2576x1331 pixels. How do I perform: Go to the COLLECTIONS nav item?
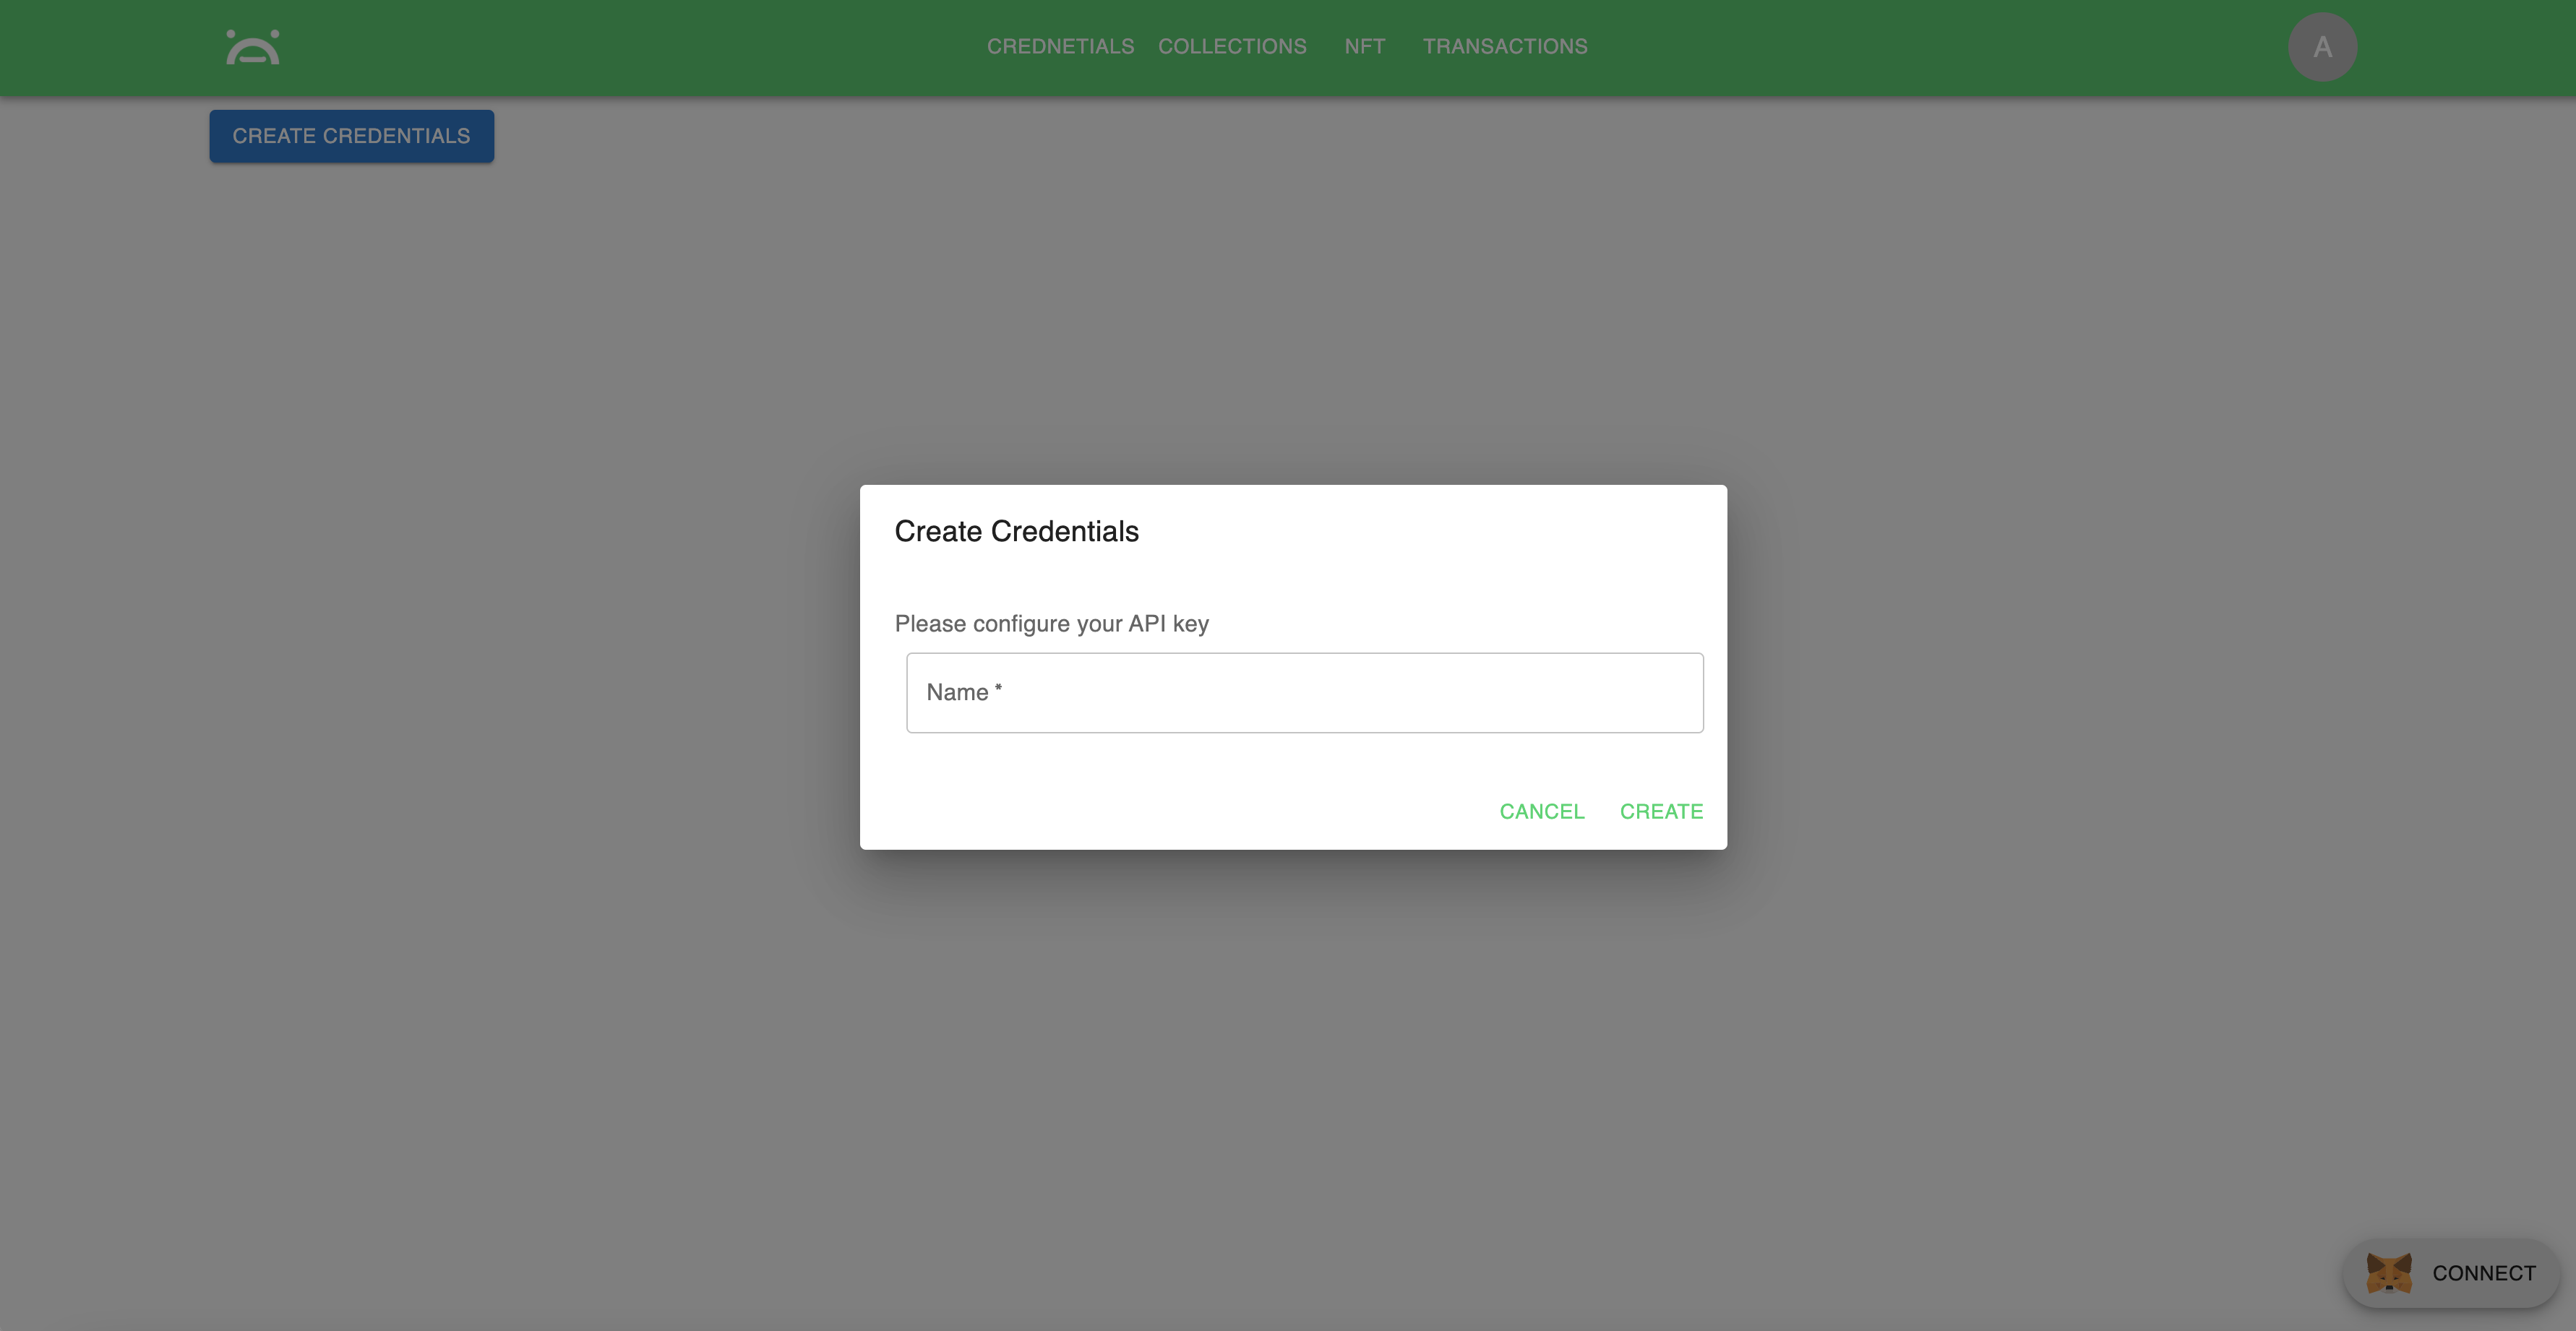coord(1232,47)
